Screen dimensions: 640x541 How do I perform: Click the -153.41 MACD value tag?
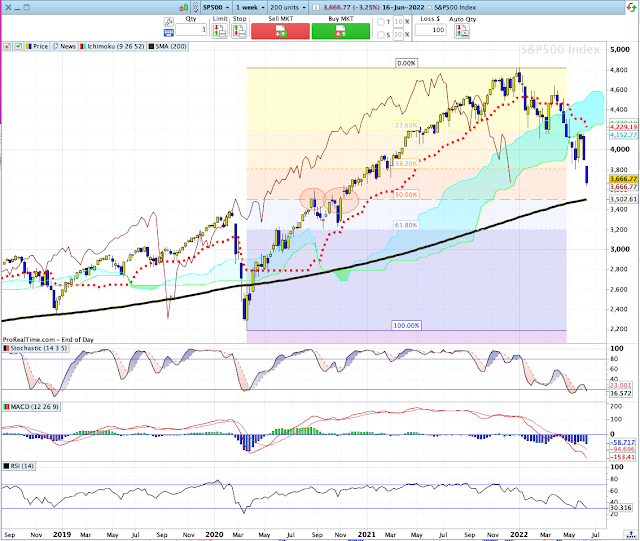click(x=622, y=457)
